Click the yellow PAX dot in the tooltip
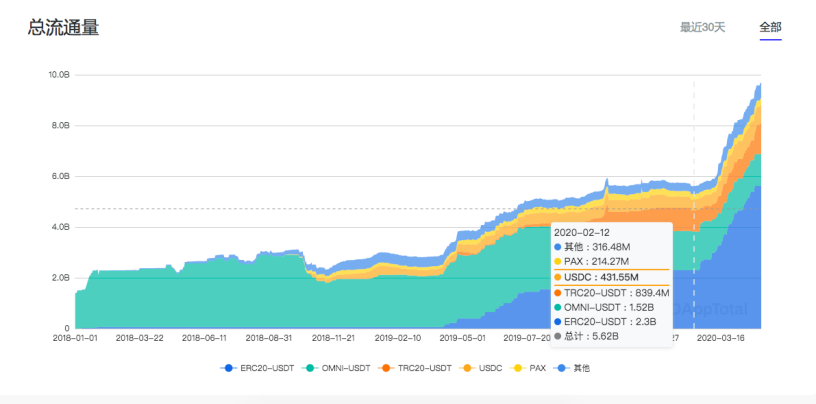The image size is (816, 404). (x=557, y=261)
